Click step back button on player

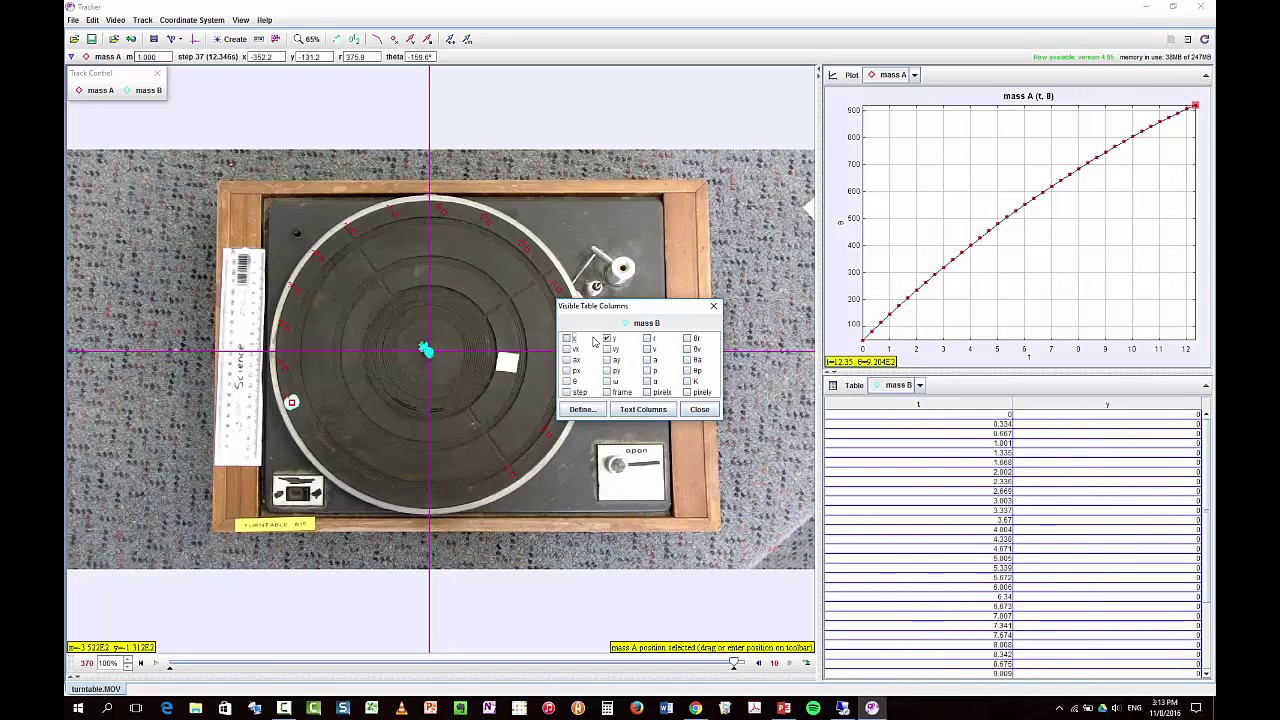[x=759, y=663]
